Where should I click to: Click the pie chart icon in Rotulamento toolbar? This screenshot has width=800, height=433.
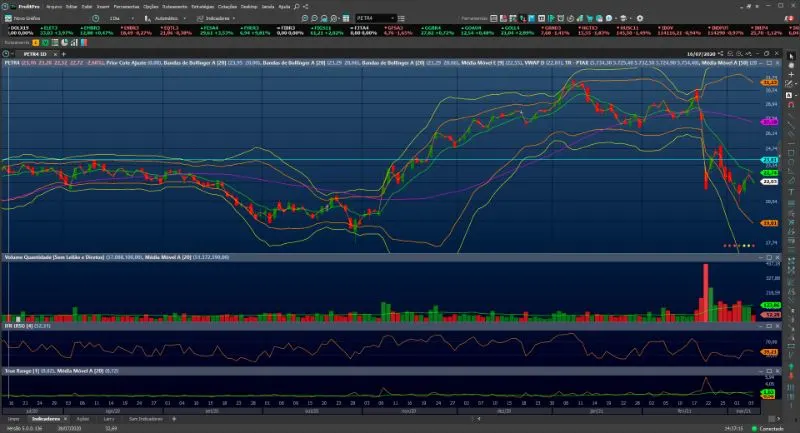click(65, 43)
